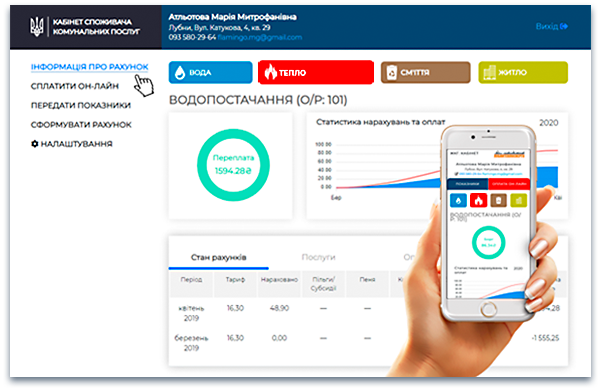The image size is (600, 390).
Task: Click the building icon on ЖИТЛО button
Action: click(x=489, y=72)
